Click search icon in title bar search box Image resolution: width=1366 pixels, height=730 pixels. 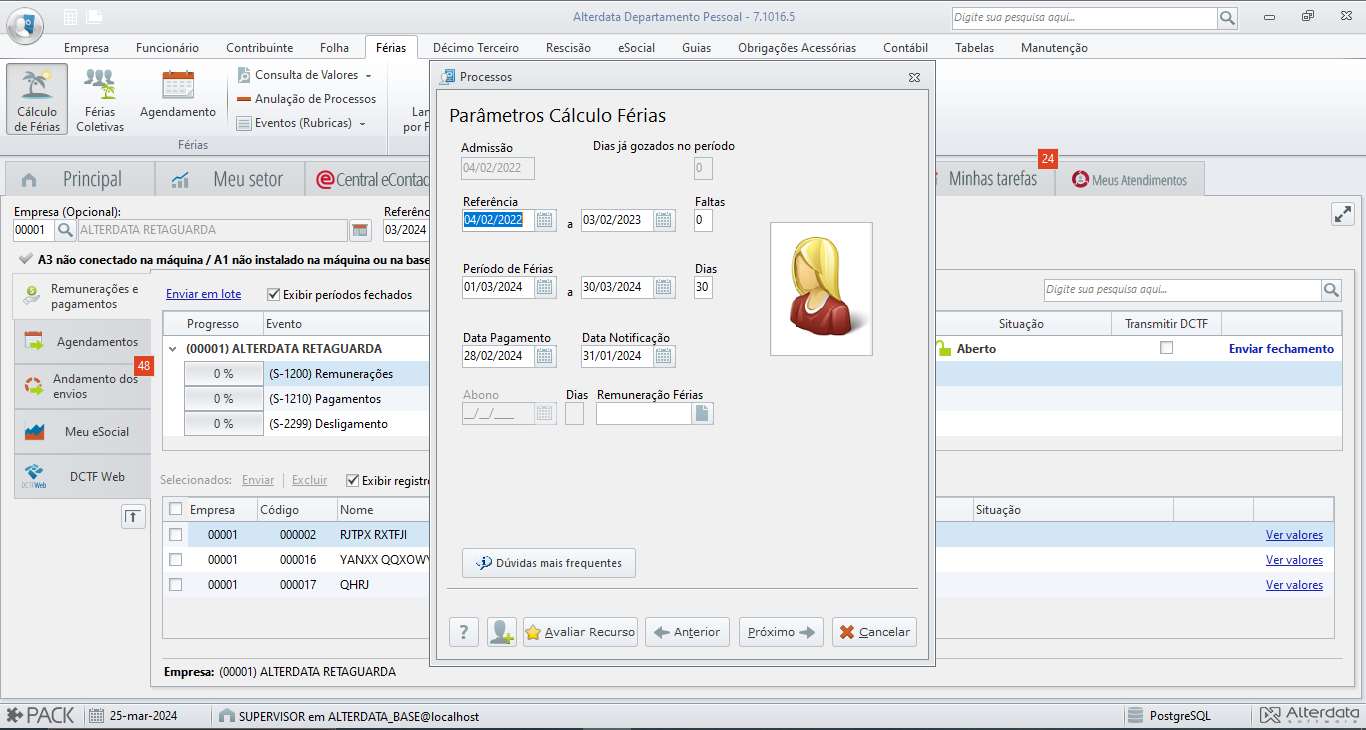pos(1227,18)
